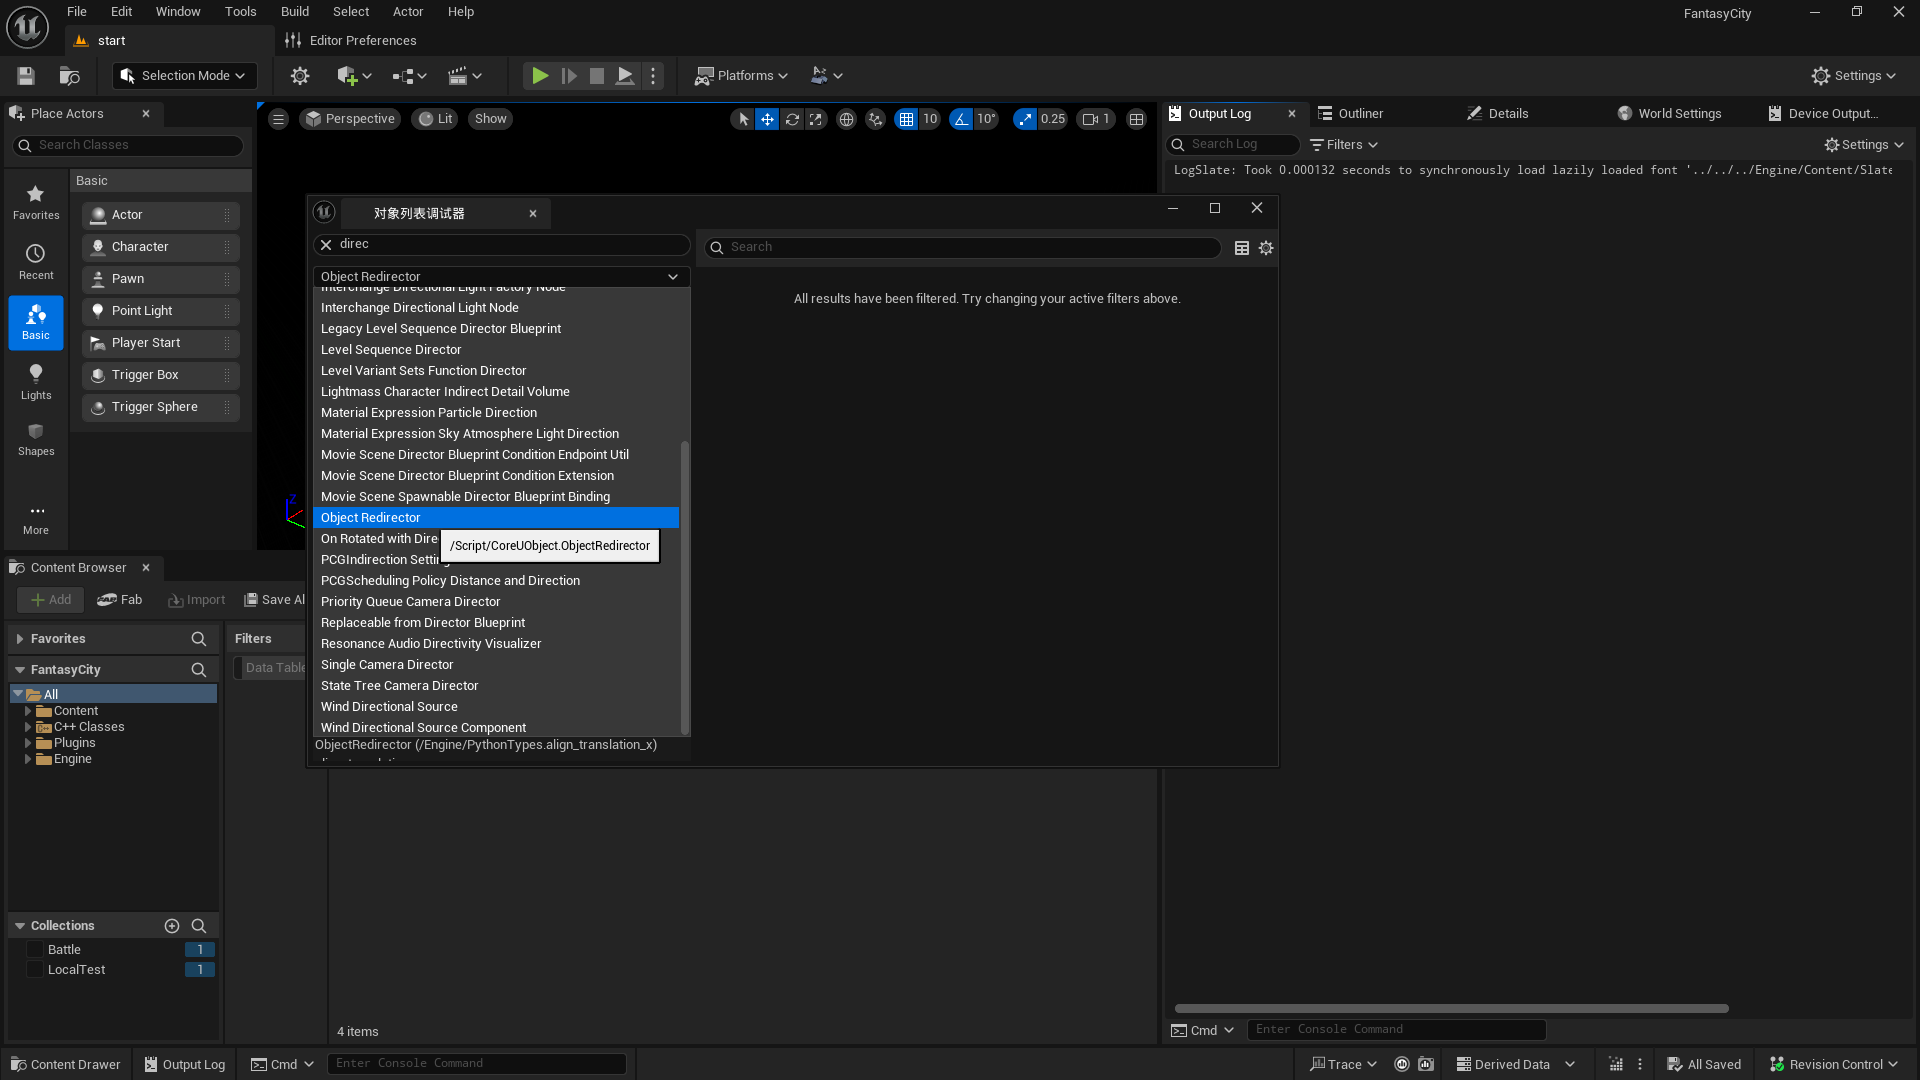Image resolution: width=1920 pixels, height=1080 pixels.
Task: Open the Perspective view mode dropdown
Action: 350,119
